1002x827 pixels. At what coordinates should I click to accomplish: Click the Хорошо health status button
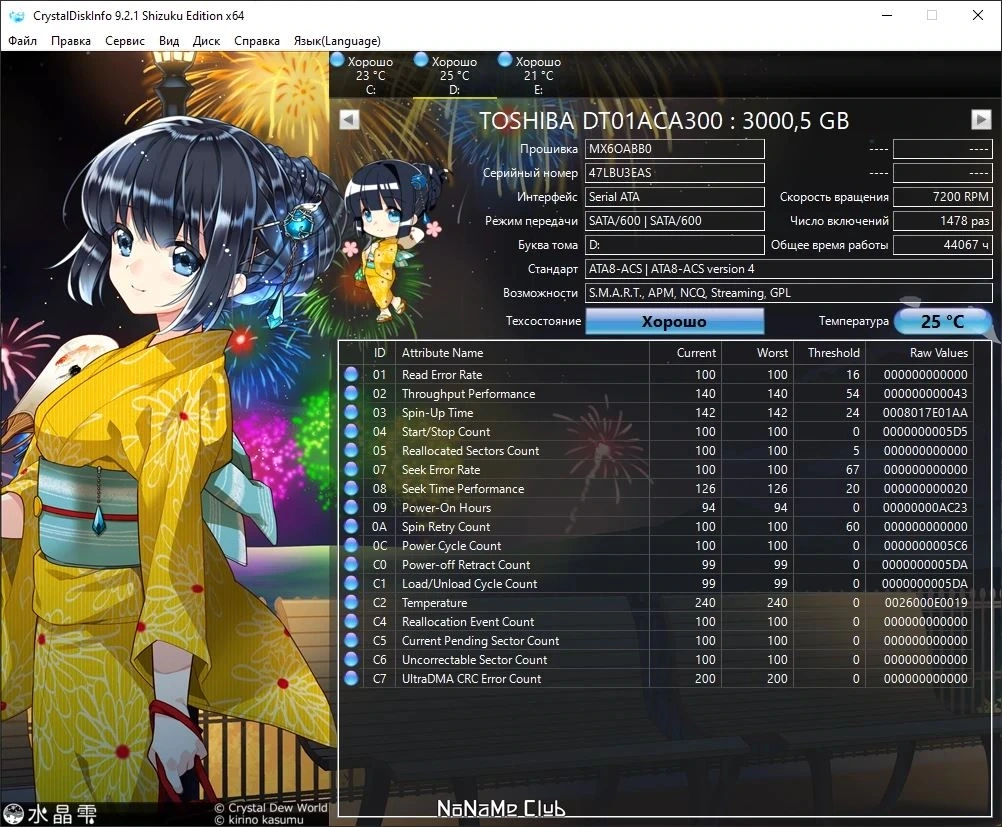674,321
